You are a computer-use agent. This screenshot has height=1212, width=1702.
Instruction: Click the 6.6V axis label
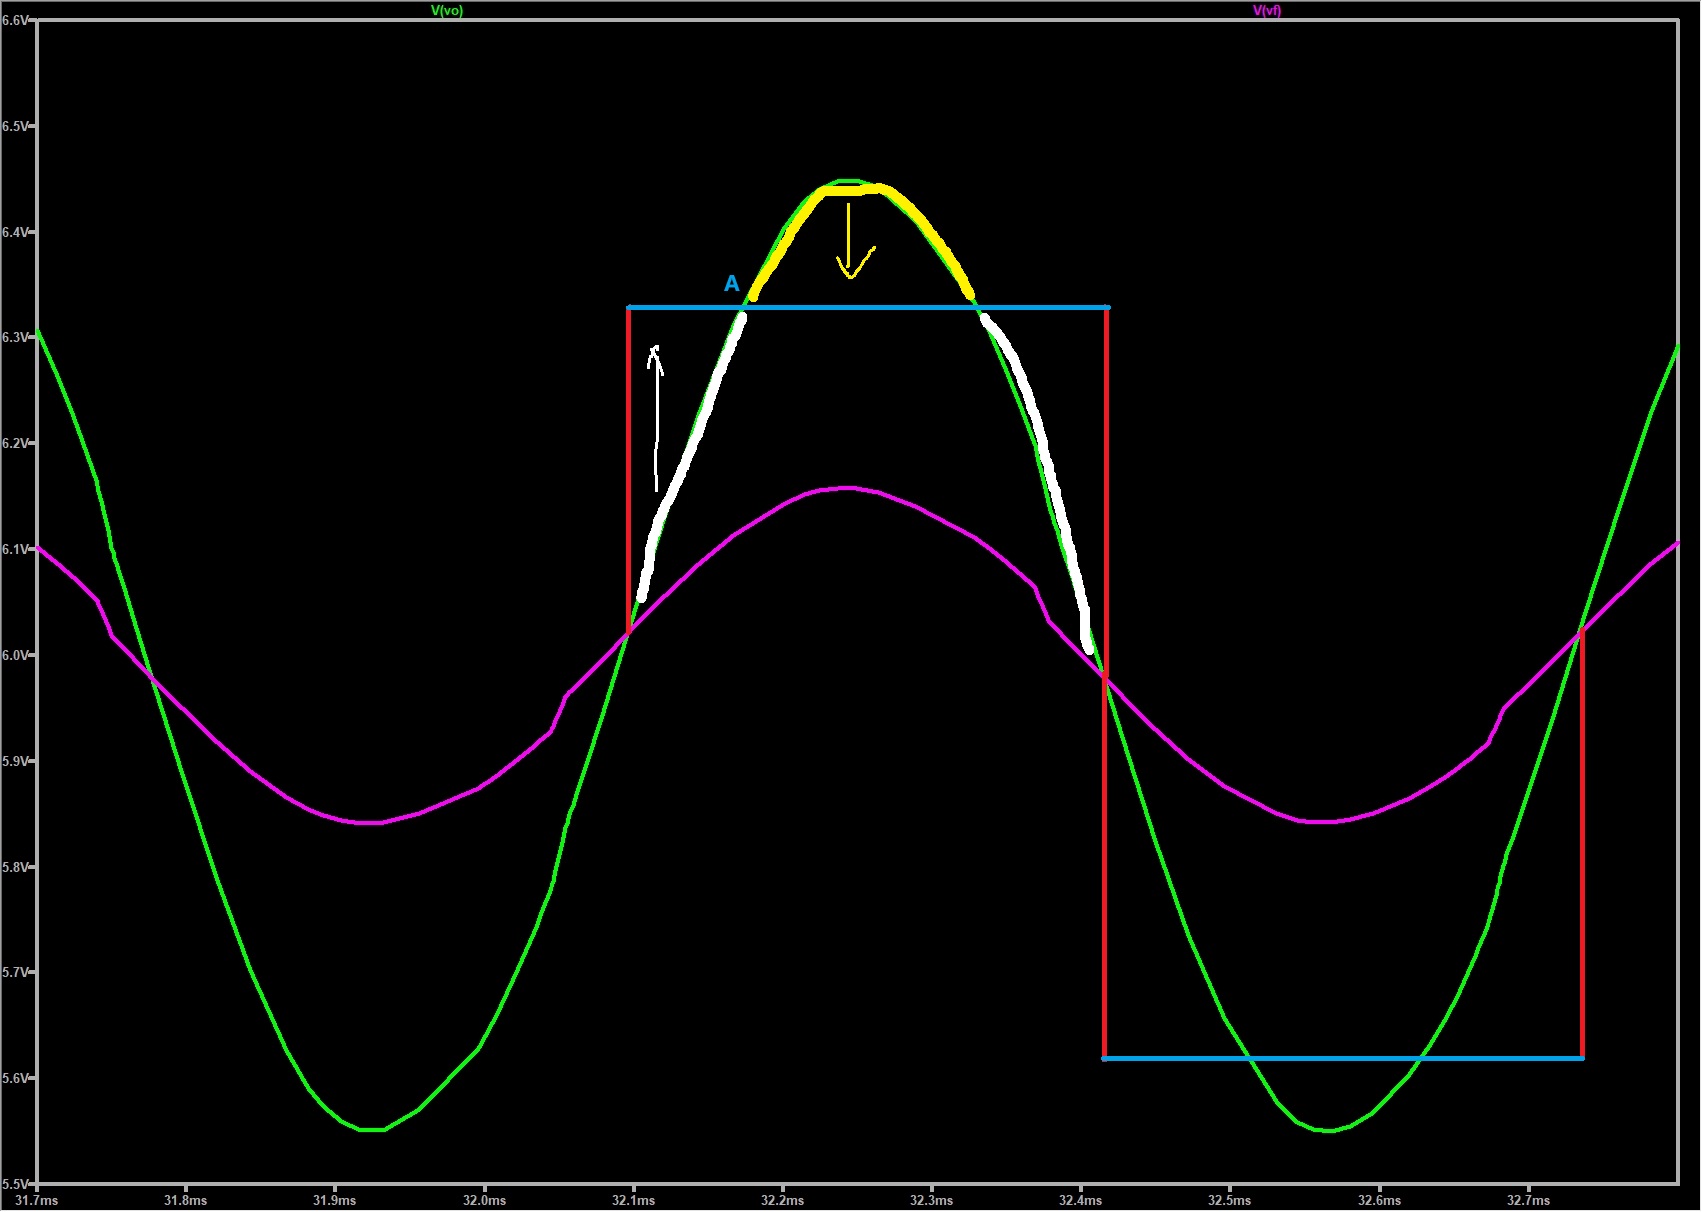click(15, 20)
